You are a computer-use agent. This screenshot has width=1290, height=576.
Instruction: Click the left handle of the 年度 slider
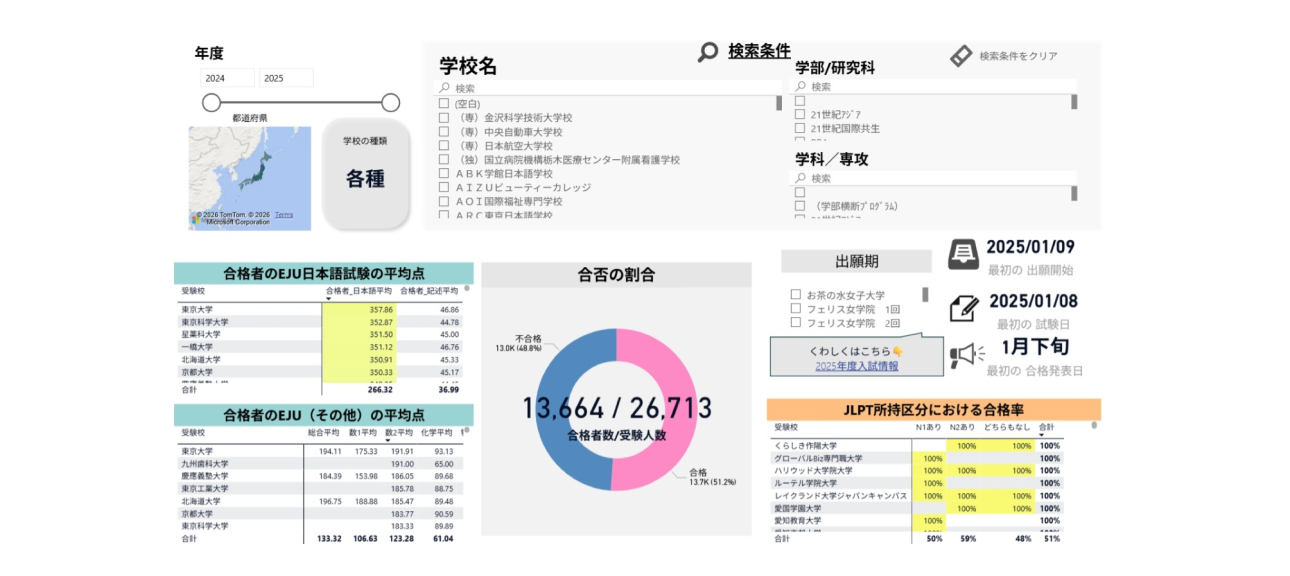coord(211,102)
